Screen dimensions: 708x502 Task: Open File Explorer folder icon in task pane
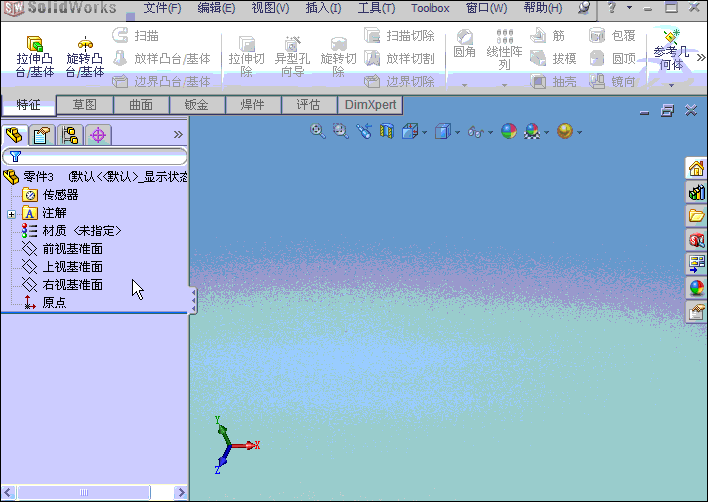(696, 215)
